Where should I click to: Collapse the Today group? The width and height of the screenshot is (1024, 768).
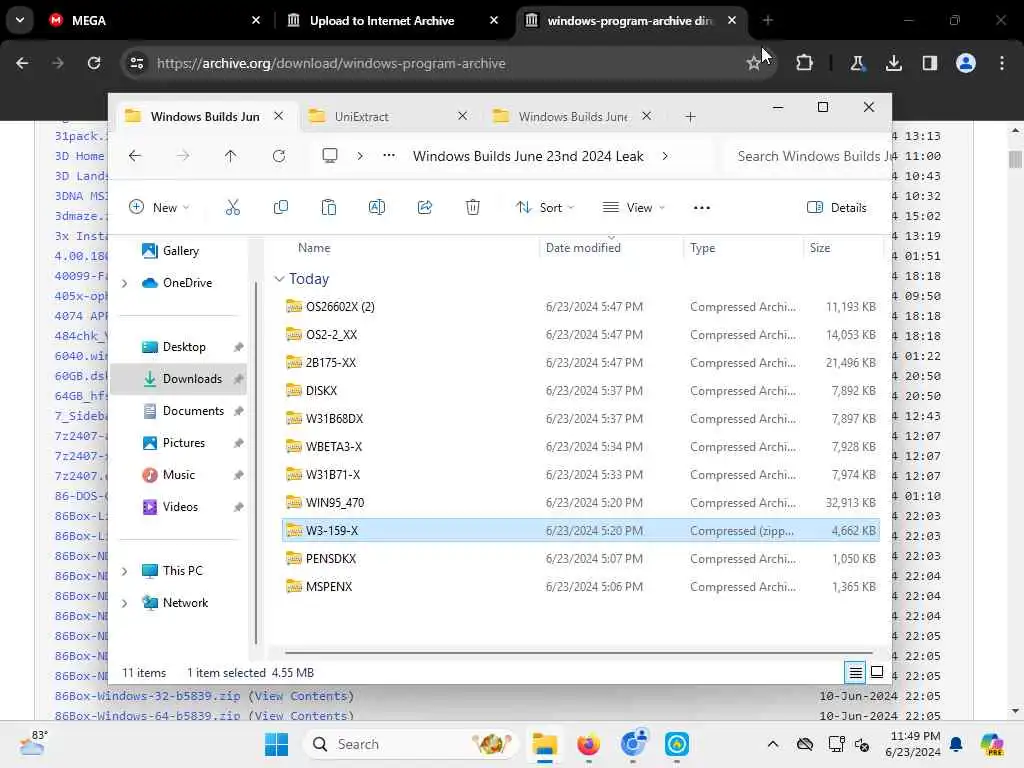tap(280, 279)
